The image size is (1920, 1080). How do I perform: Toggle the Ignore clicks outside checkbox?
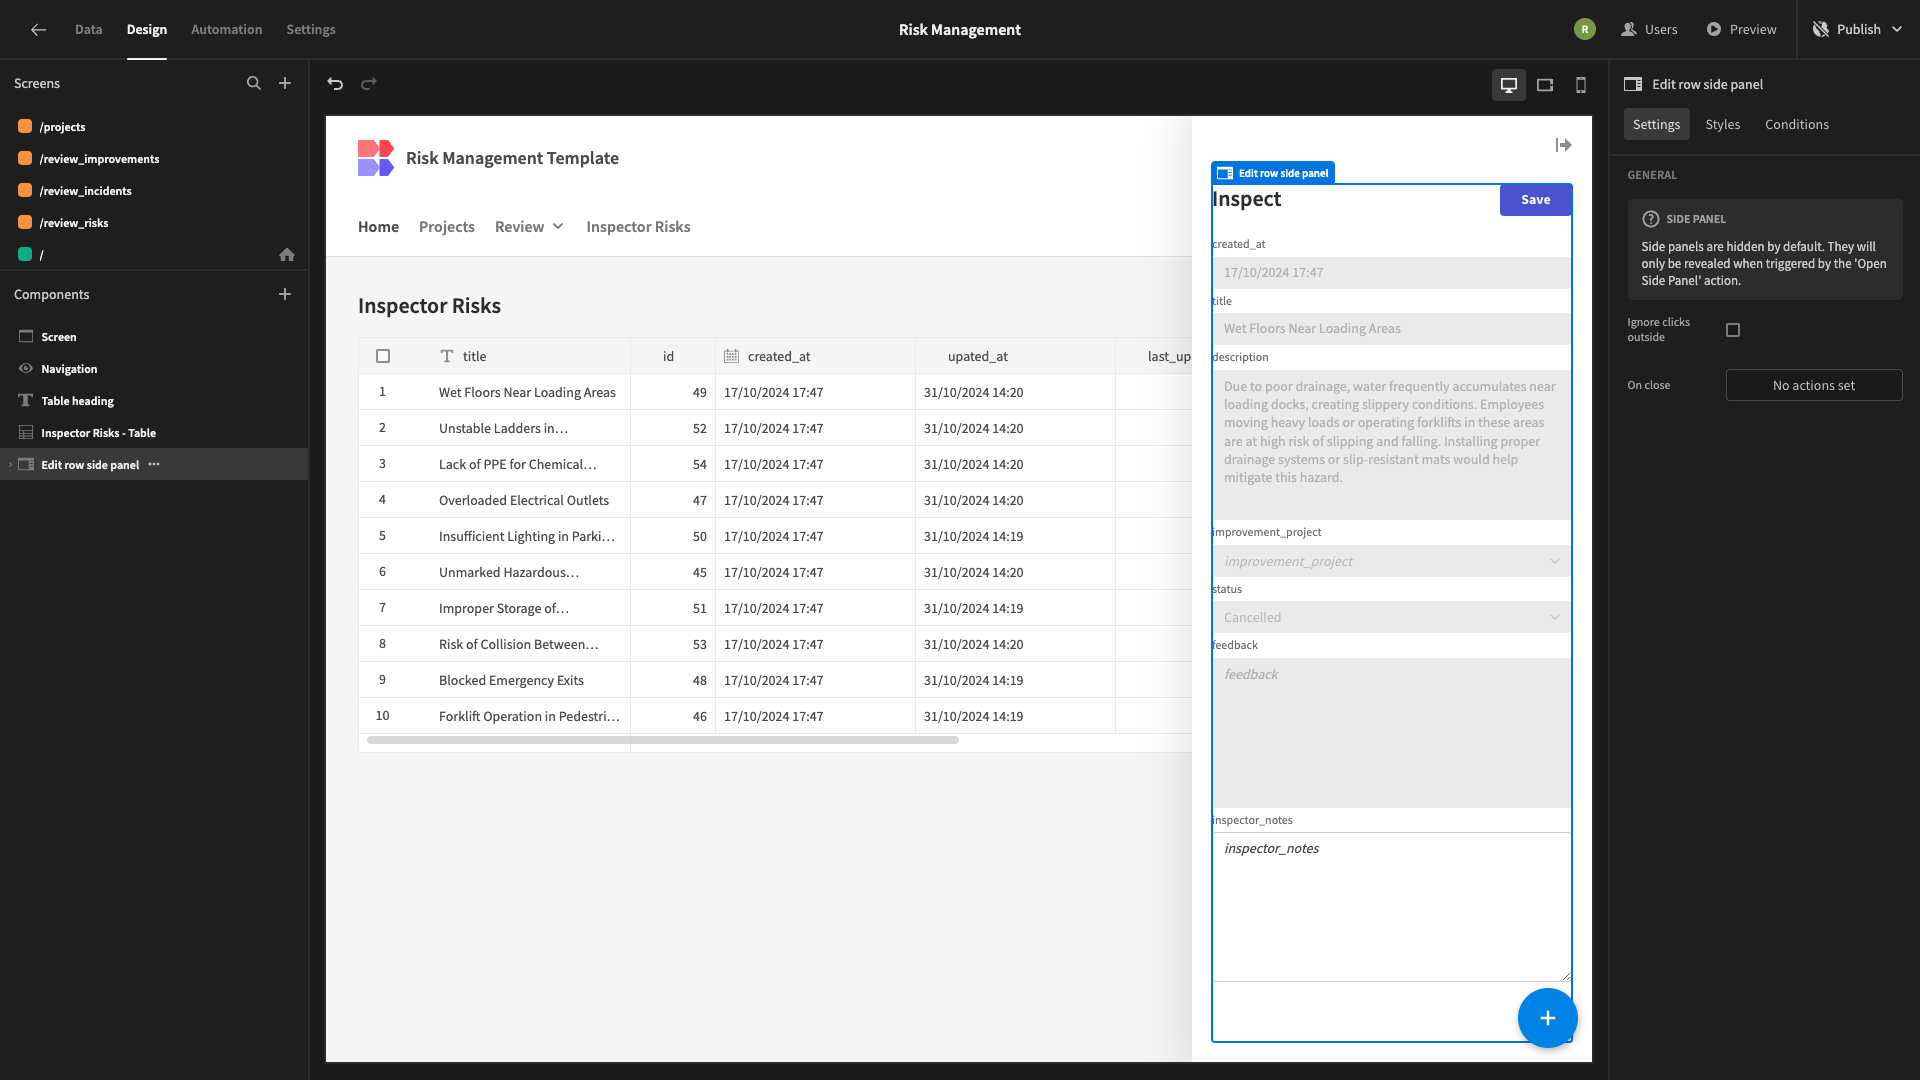tap(1733, 330)
